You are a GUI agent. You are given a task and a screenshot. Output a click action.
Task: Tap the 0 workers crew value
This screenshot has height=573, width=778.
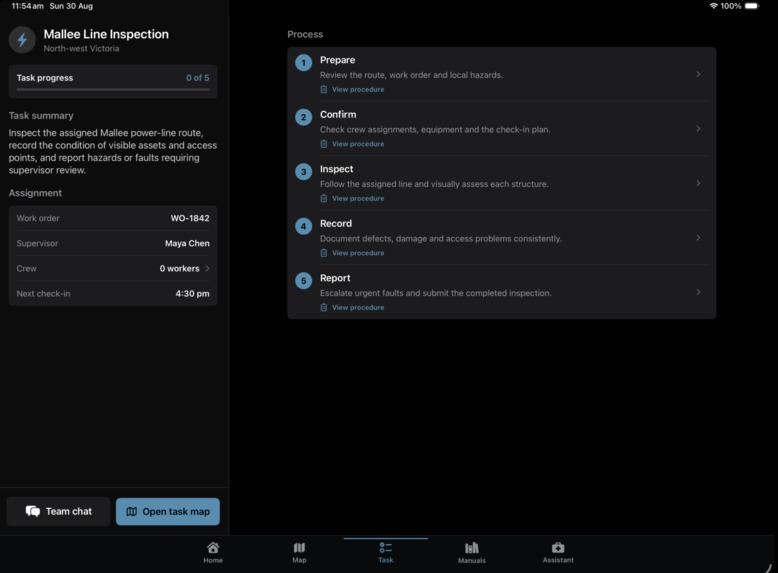pyautogui.click(x=179, y=268)
